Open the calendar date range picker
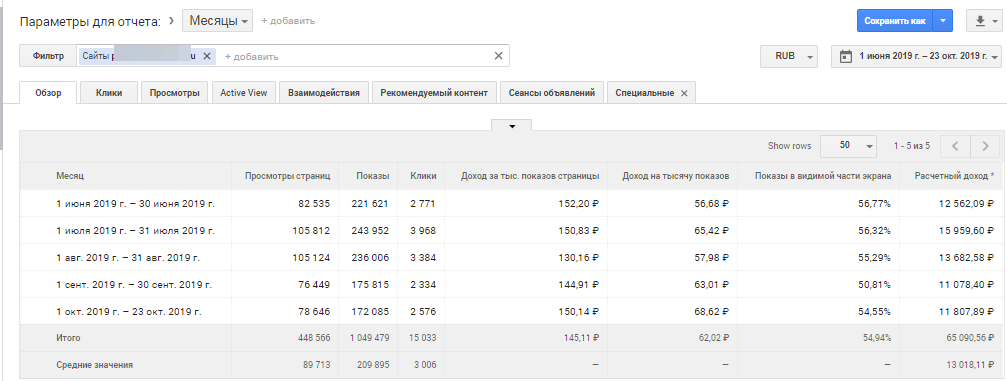 click(x=916, y=56)
